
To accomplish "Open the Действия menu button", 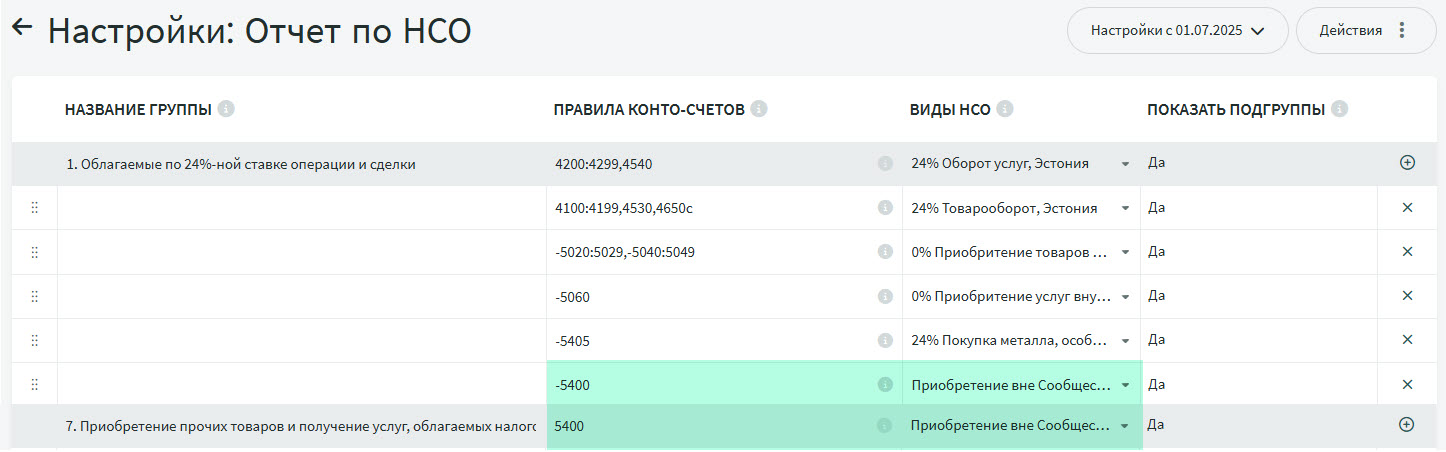I will click(1365, 30).
